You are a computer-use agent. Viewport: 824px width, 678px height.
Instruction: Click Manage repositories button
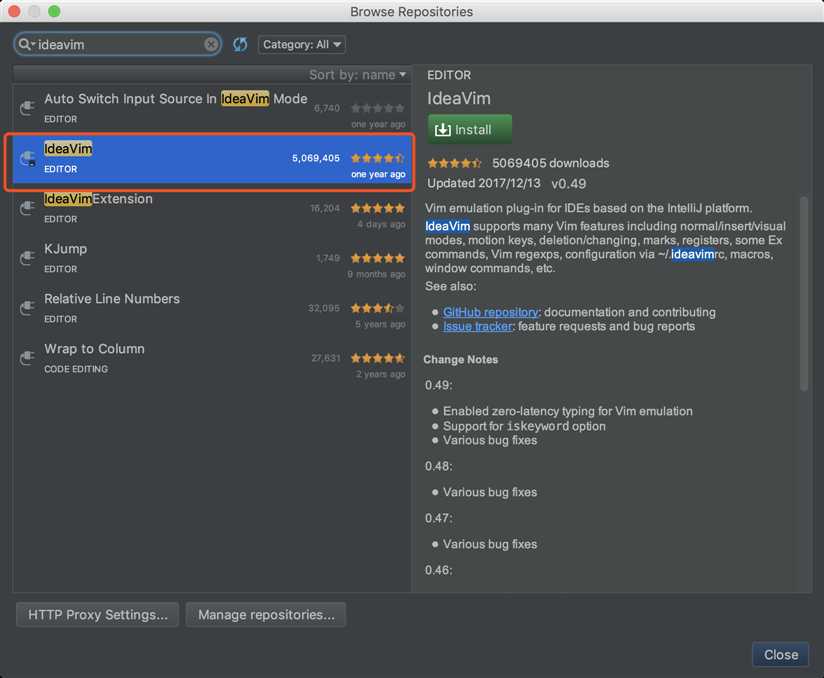point(266,614)
